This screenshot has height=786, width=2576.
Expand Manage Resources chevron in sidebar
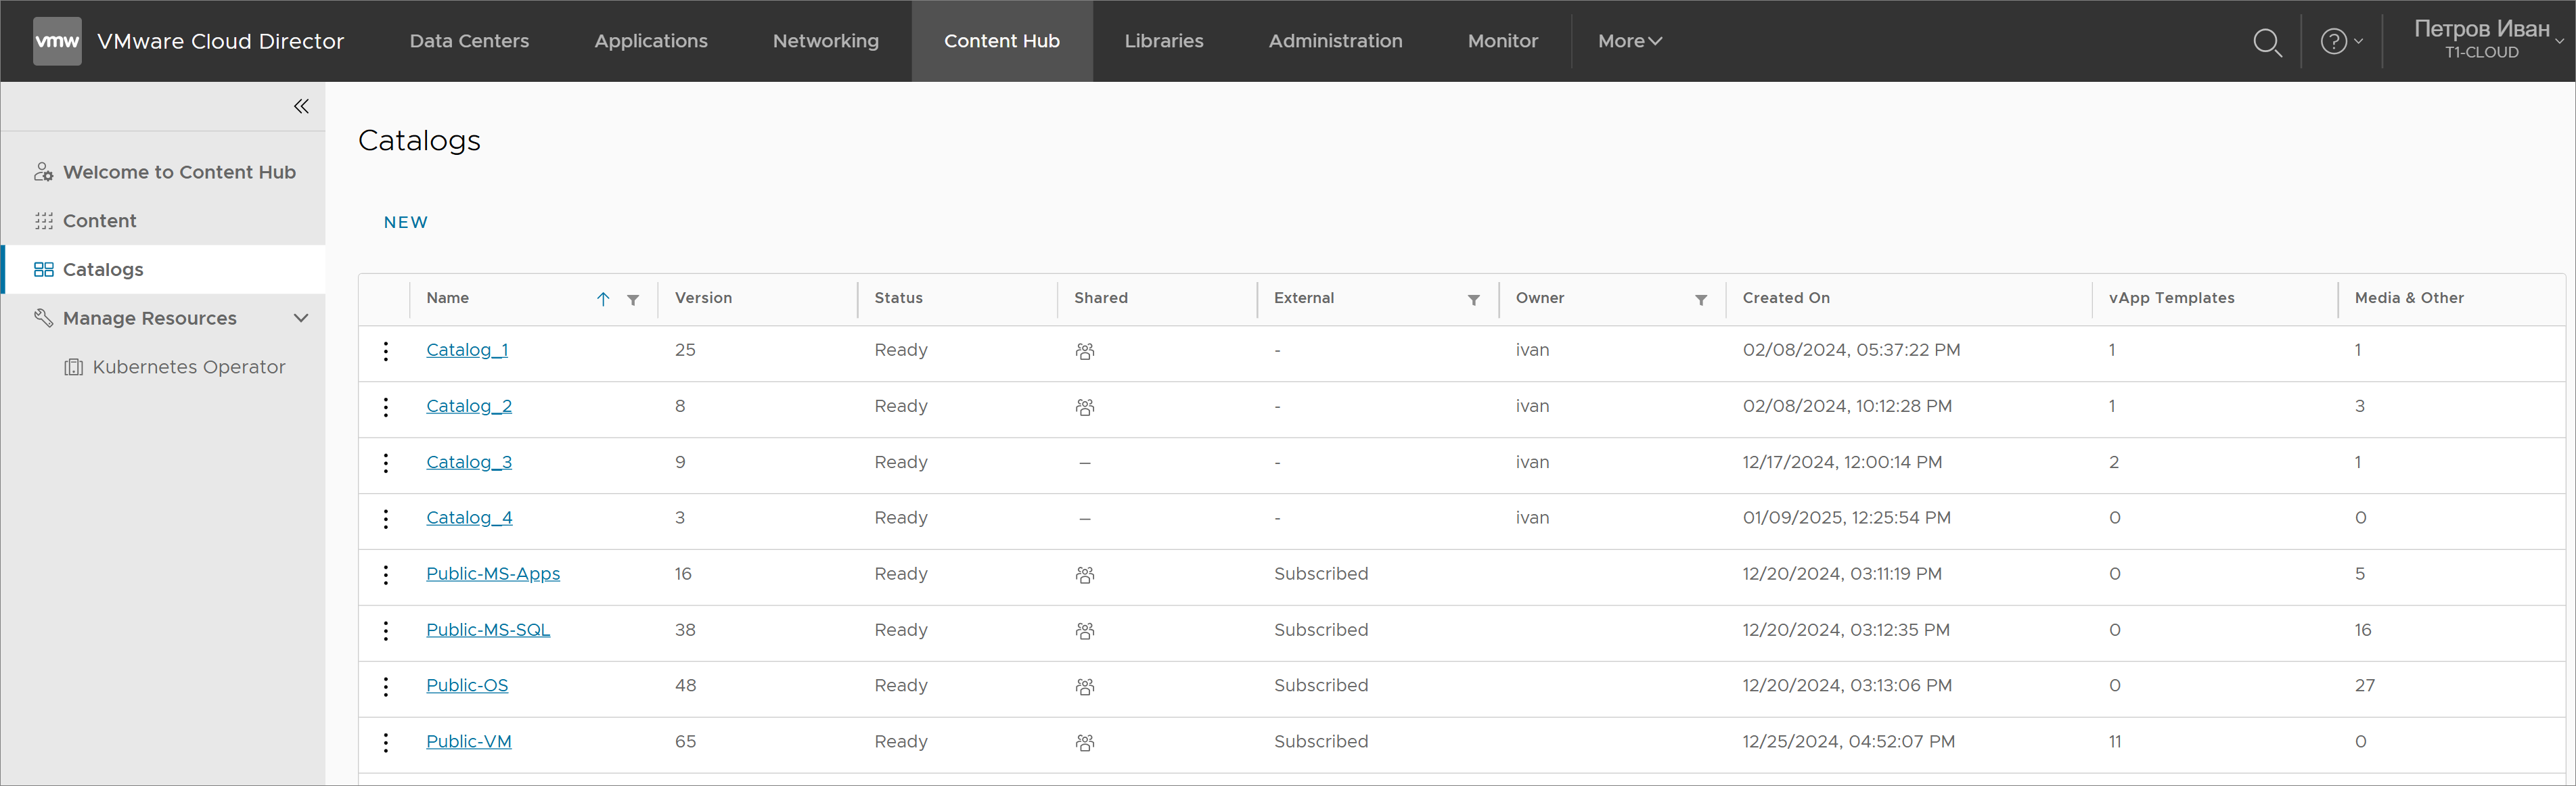click(301, 318)
